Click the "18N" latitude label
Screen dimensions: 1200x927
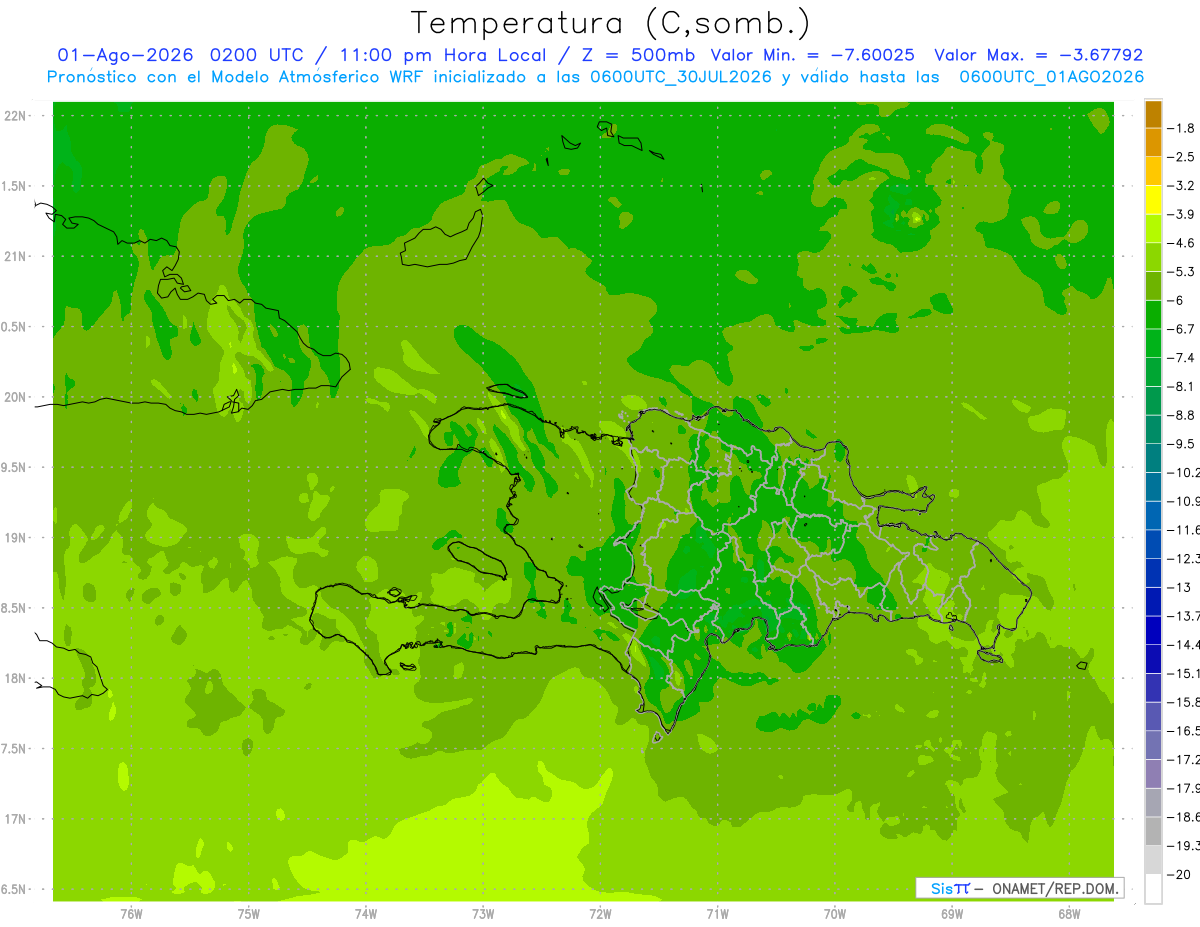click(15, 678)
